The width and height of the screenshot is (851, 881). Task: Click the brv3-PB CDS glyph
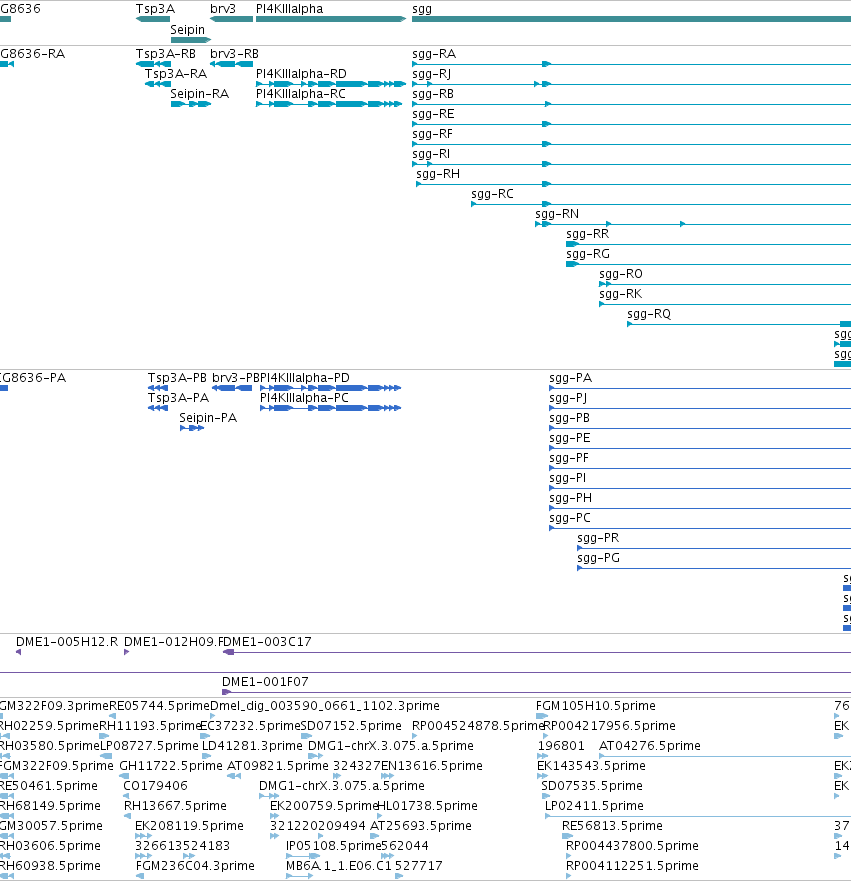coord(232,388)
